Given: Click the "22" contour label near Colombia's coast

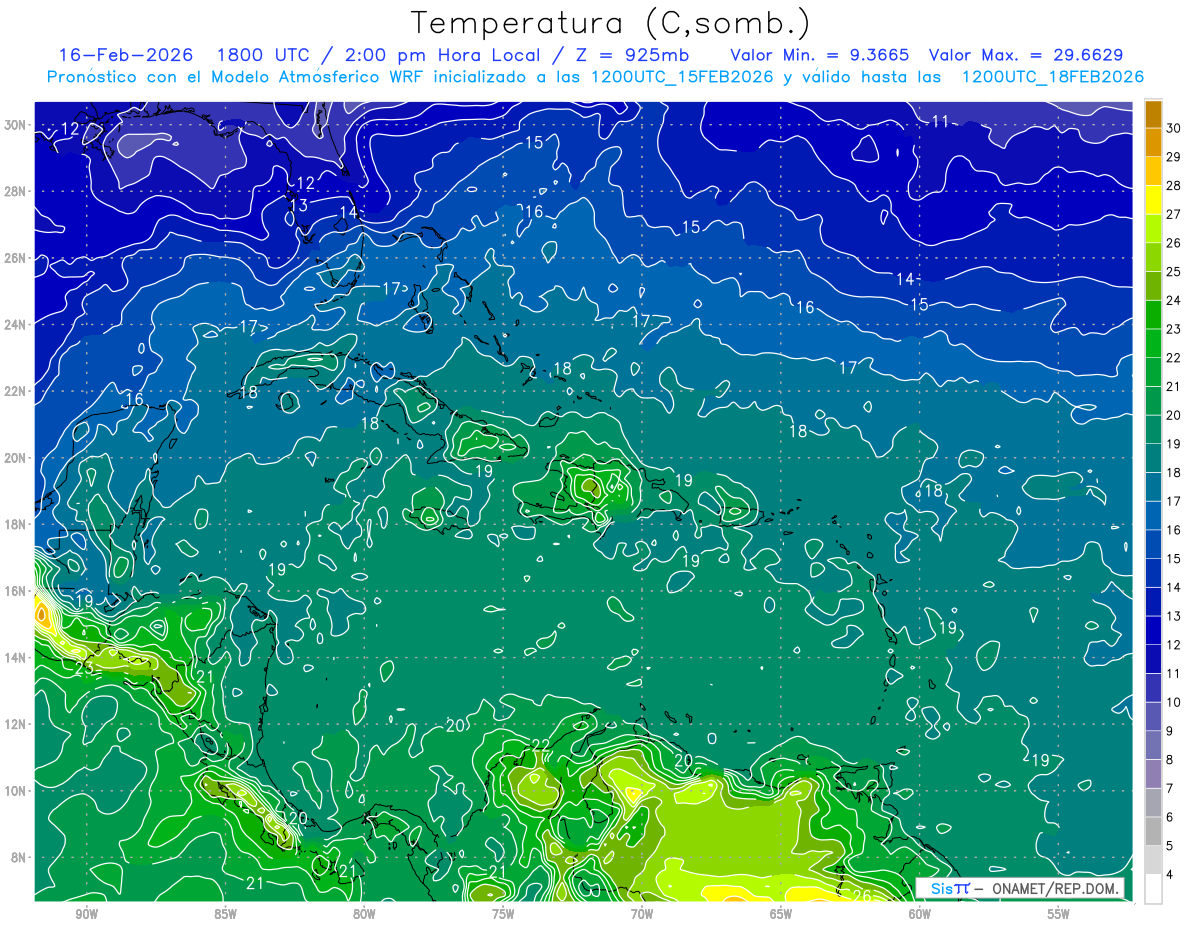Looking at the screenshot, I should coord(541,745).
